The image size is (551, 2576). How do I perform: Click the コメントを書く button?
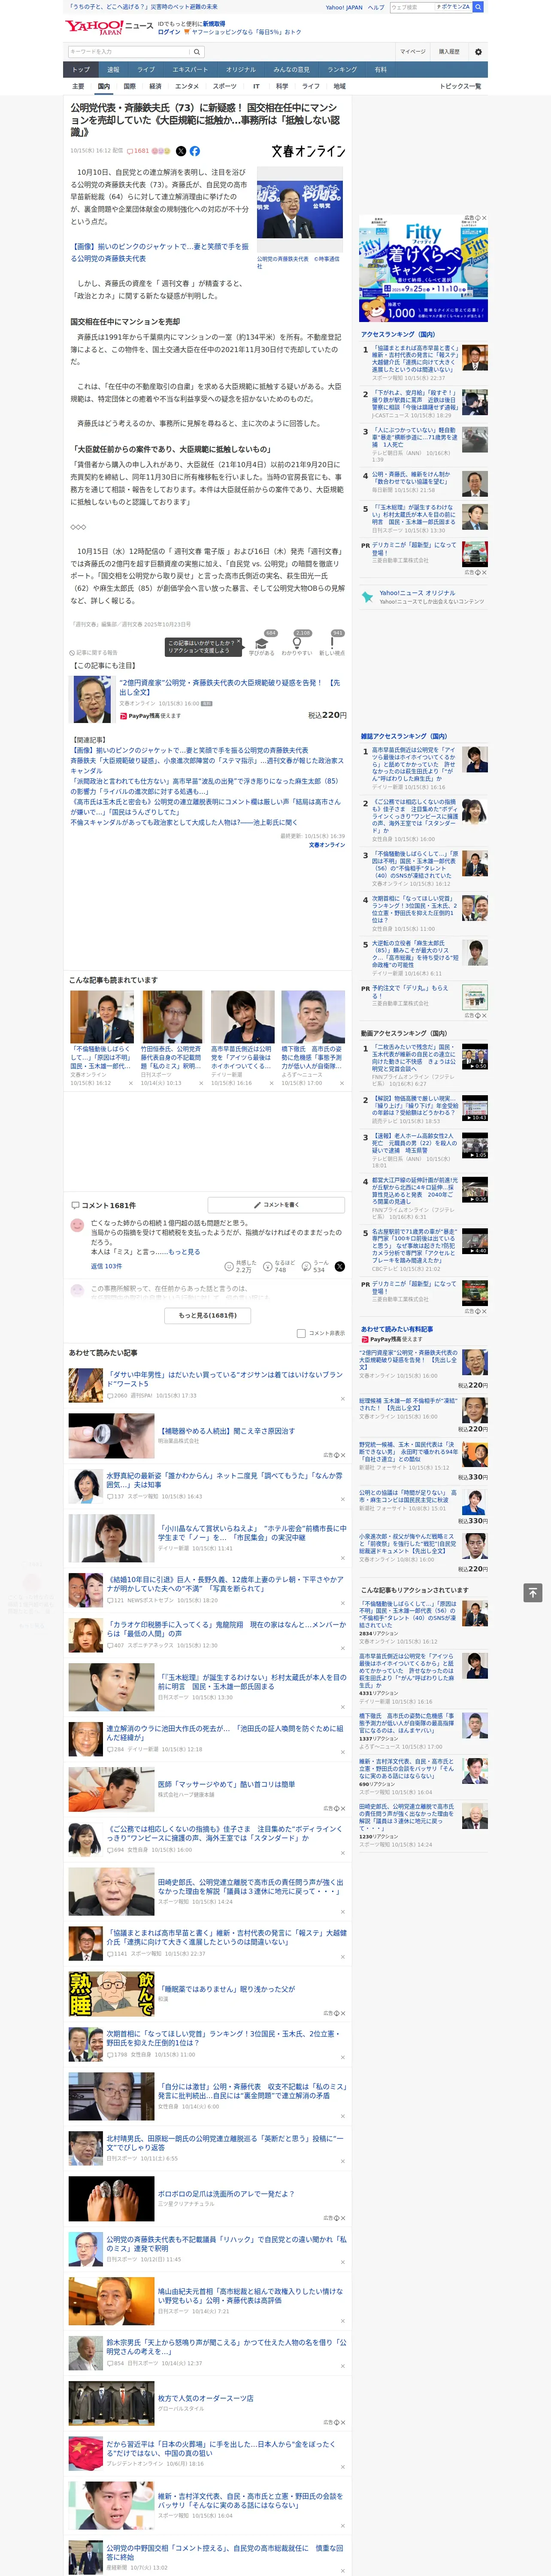[275, 1205]
